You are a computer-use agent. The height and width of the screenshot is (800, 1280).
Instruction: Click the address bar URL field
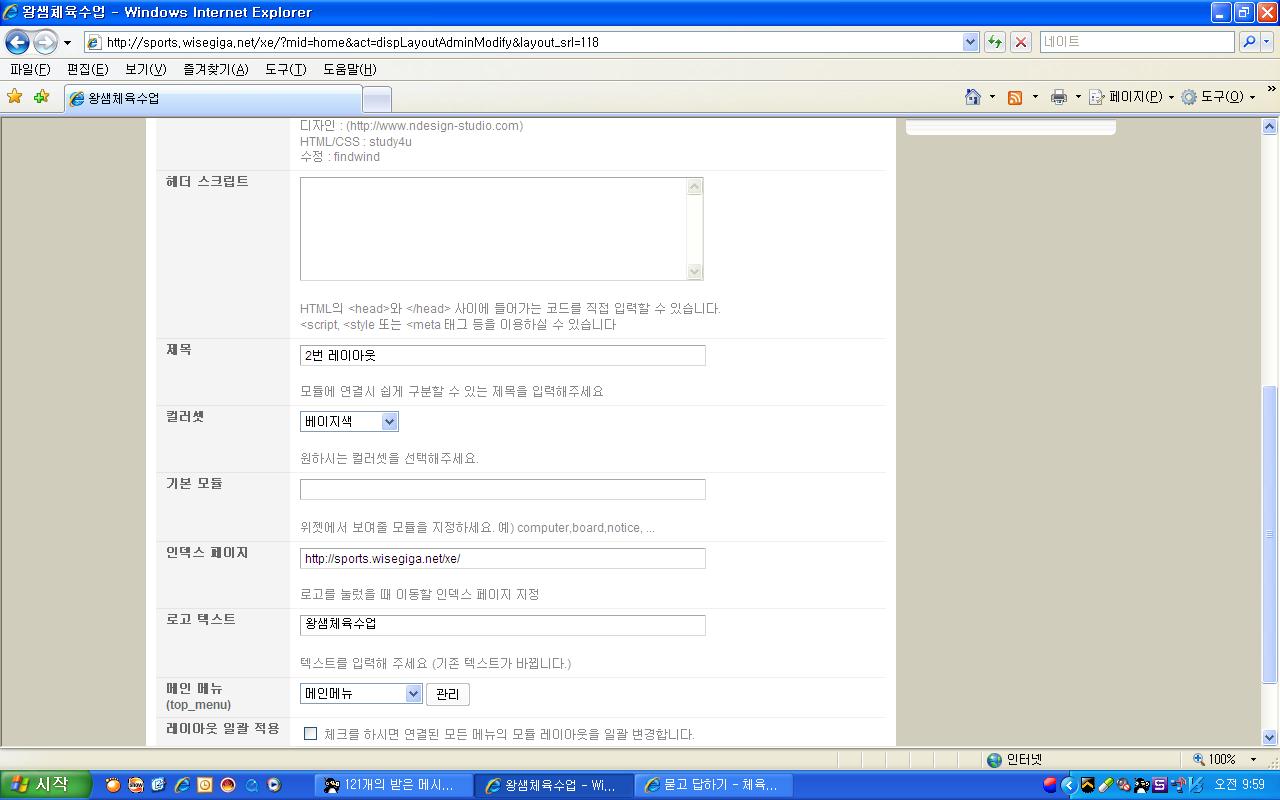532,42
